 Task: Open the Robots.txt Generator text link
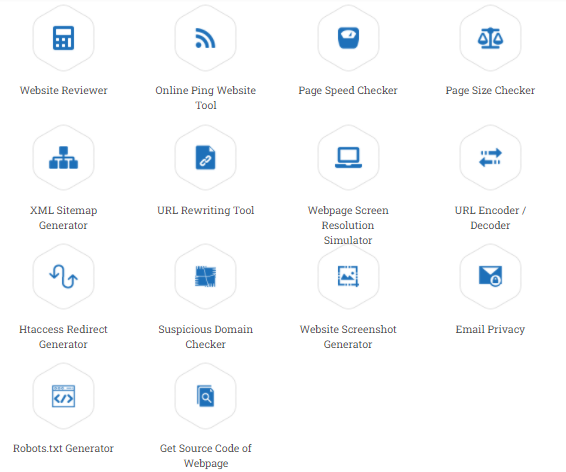[x=64, y=448]
